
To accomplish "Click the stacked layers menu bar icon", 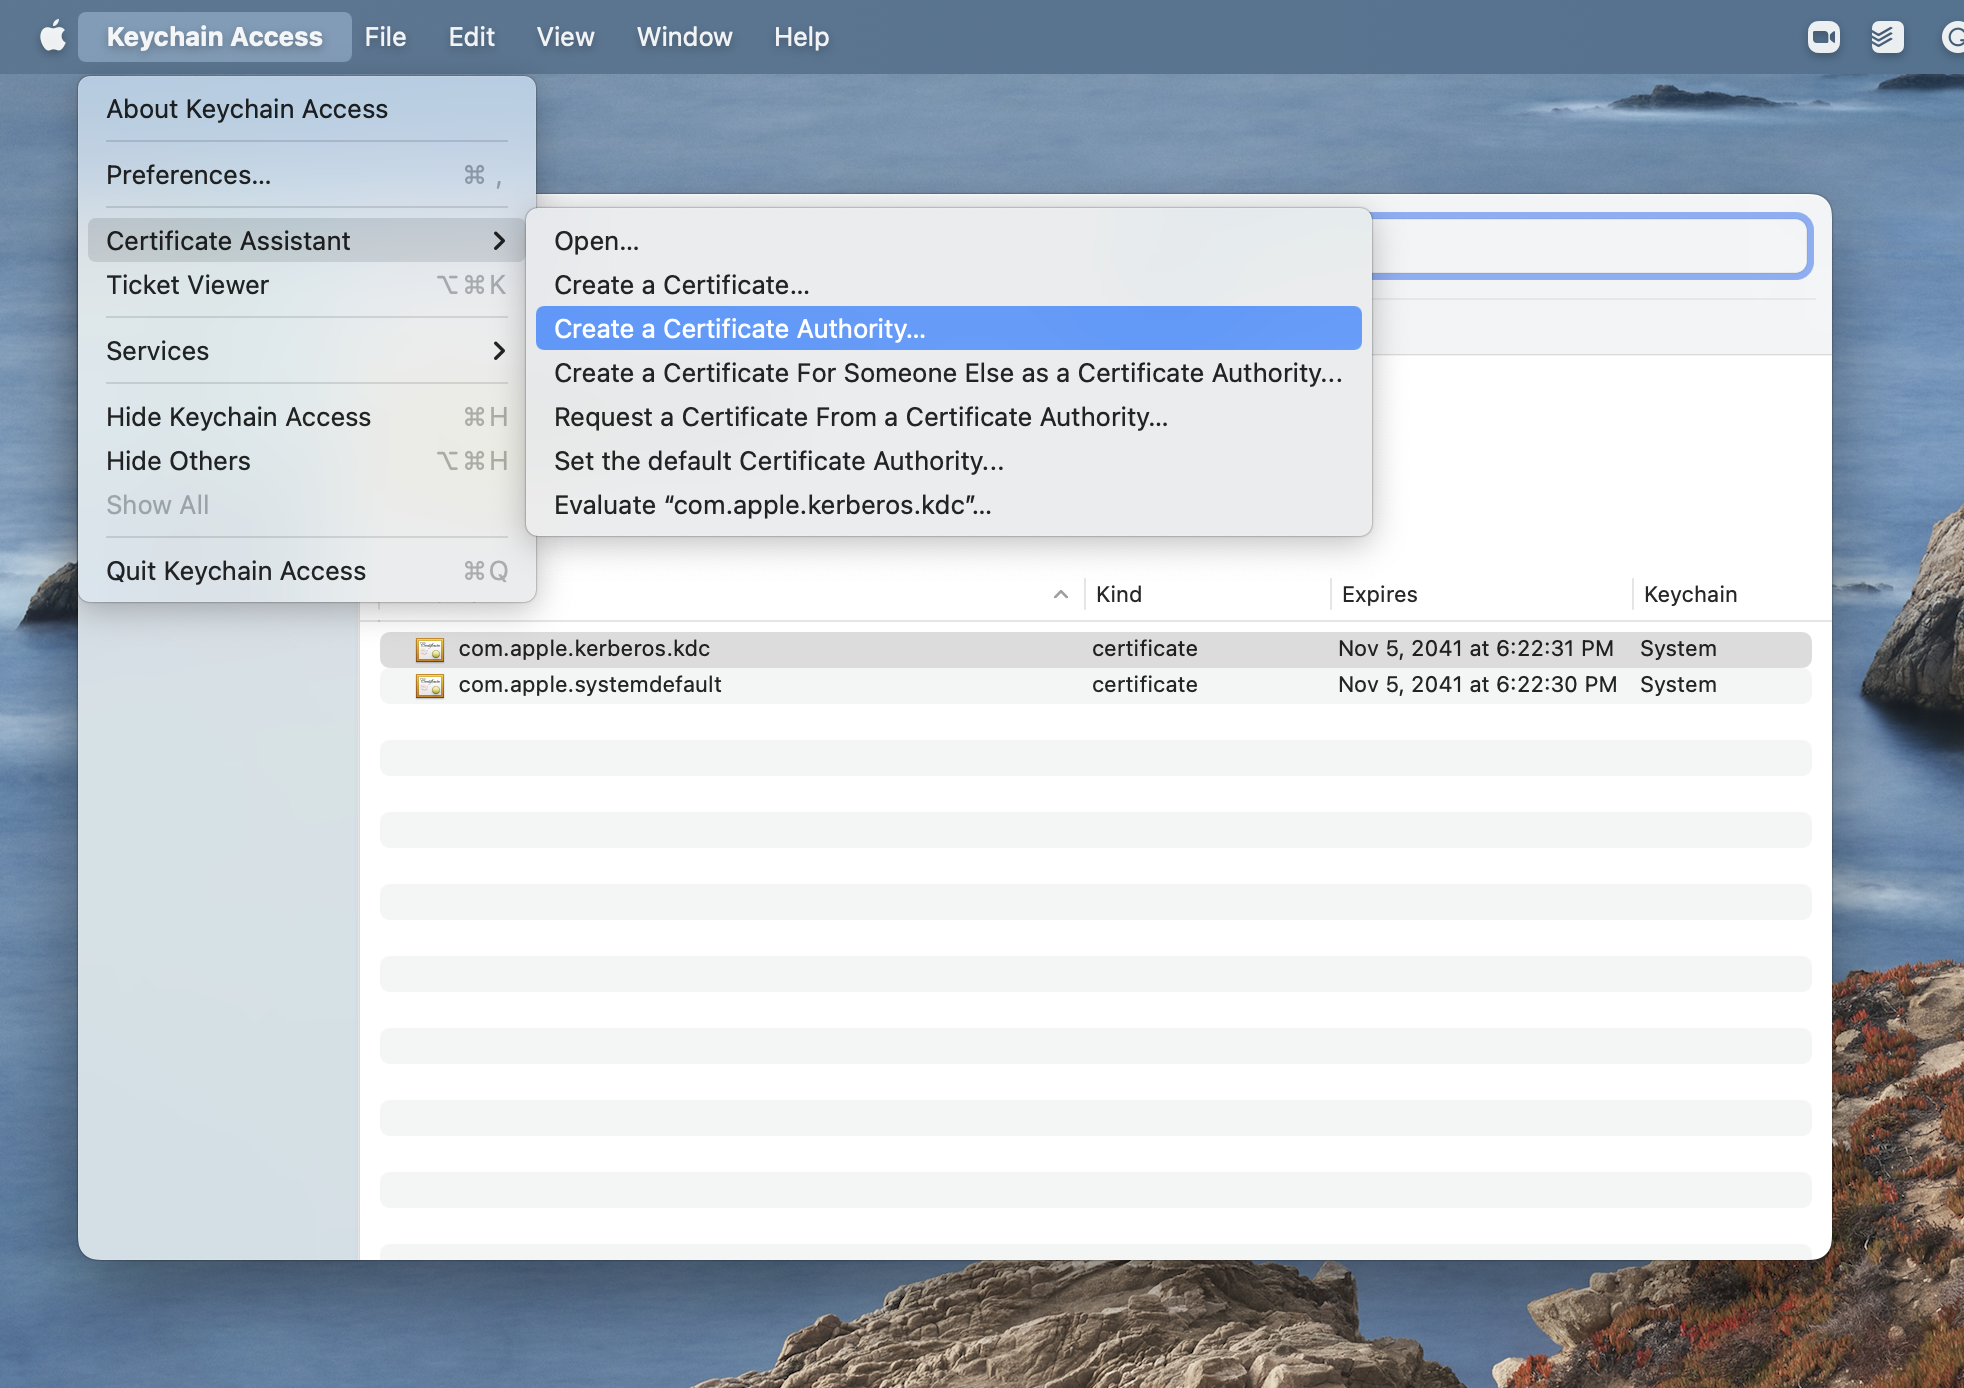I will 1887,37.
